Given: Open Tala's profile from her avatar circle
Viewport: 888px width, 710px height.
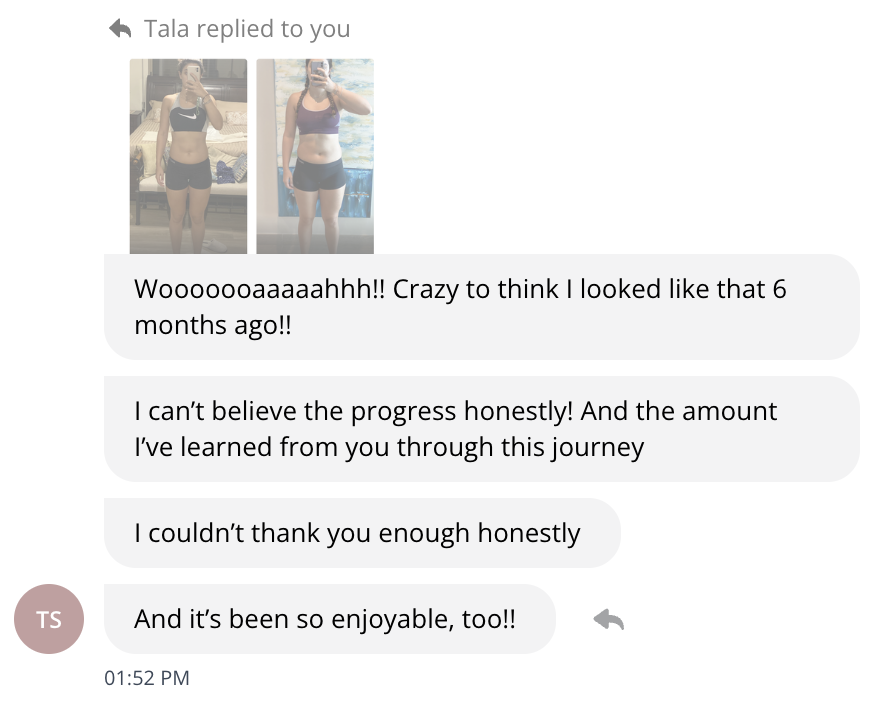Looking at the screenshot, I should click(48, 619).
